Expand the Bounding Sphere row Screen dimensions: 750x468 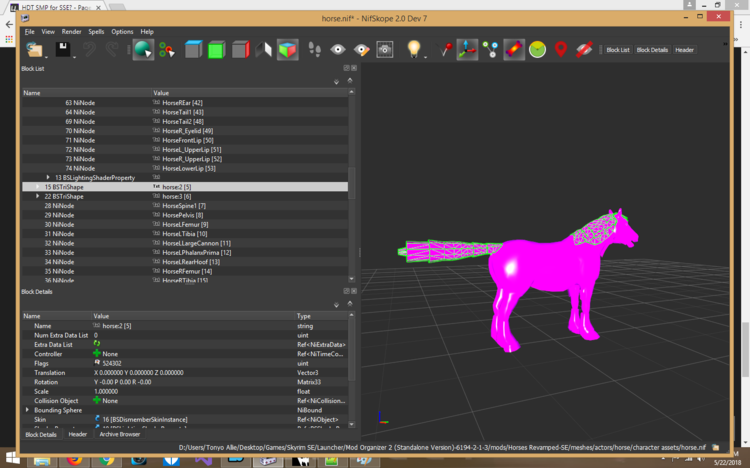click(27, 410)
